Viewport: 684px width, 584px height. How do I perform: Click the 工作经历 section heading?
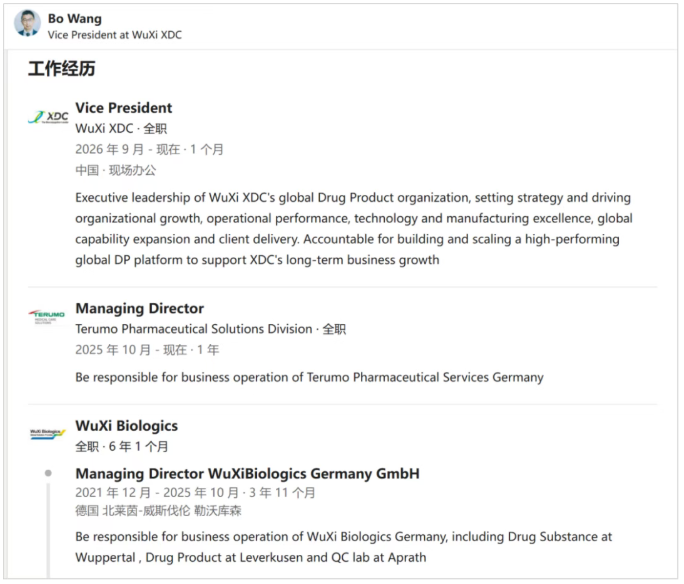click(62, 68)
